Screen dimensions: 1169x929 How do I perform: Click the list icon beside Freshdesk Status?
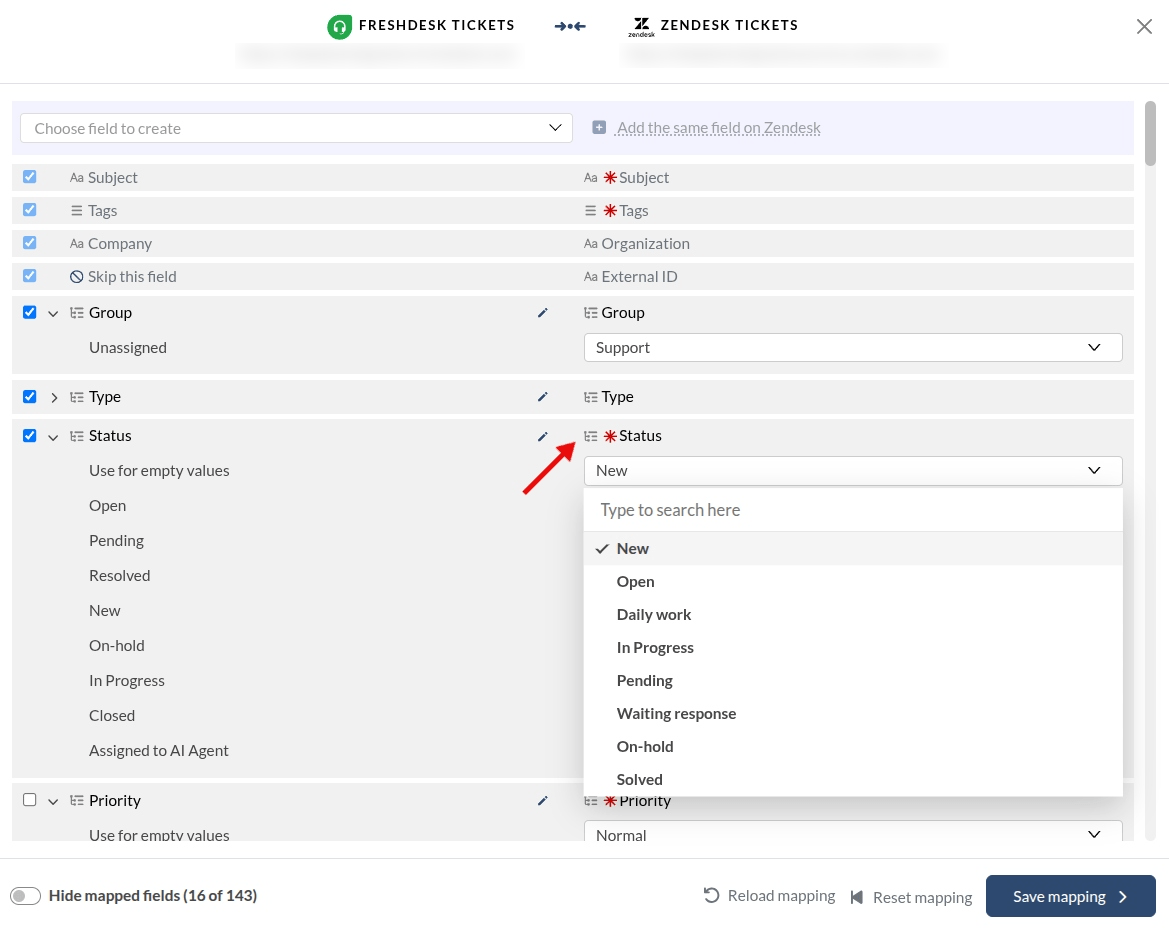point(77,436)
